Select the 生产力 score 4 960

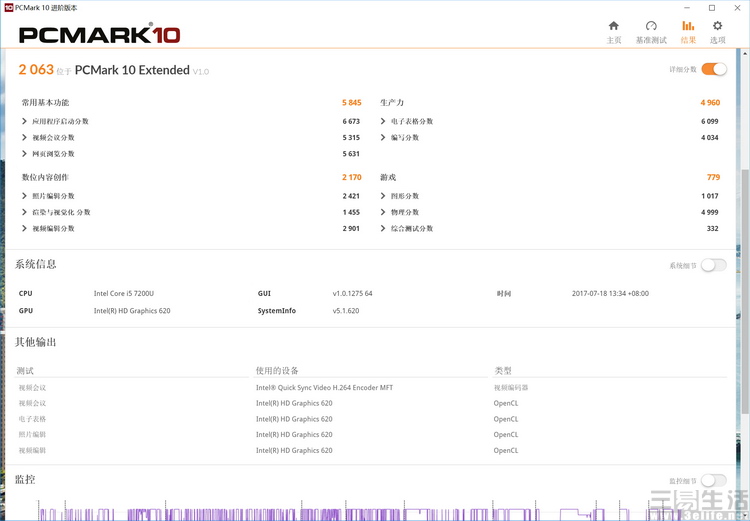coord(710,102)
